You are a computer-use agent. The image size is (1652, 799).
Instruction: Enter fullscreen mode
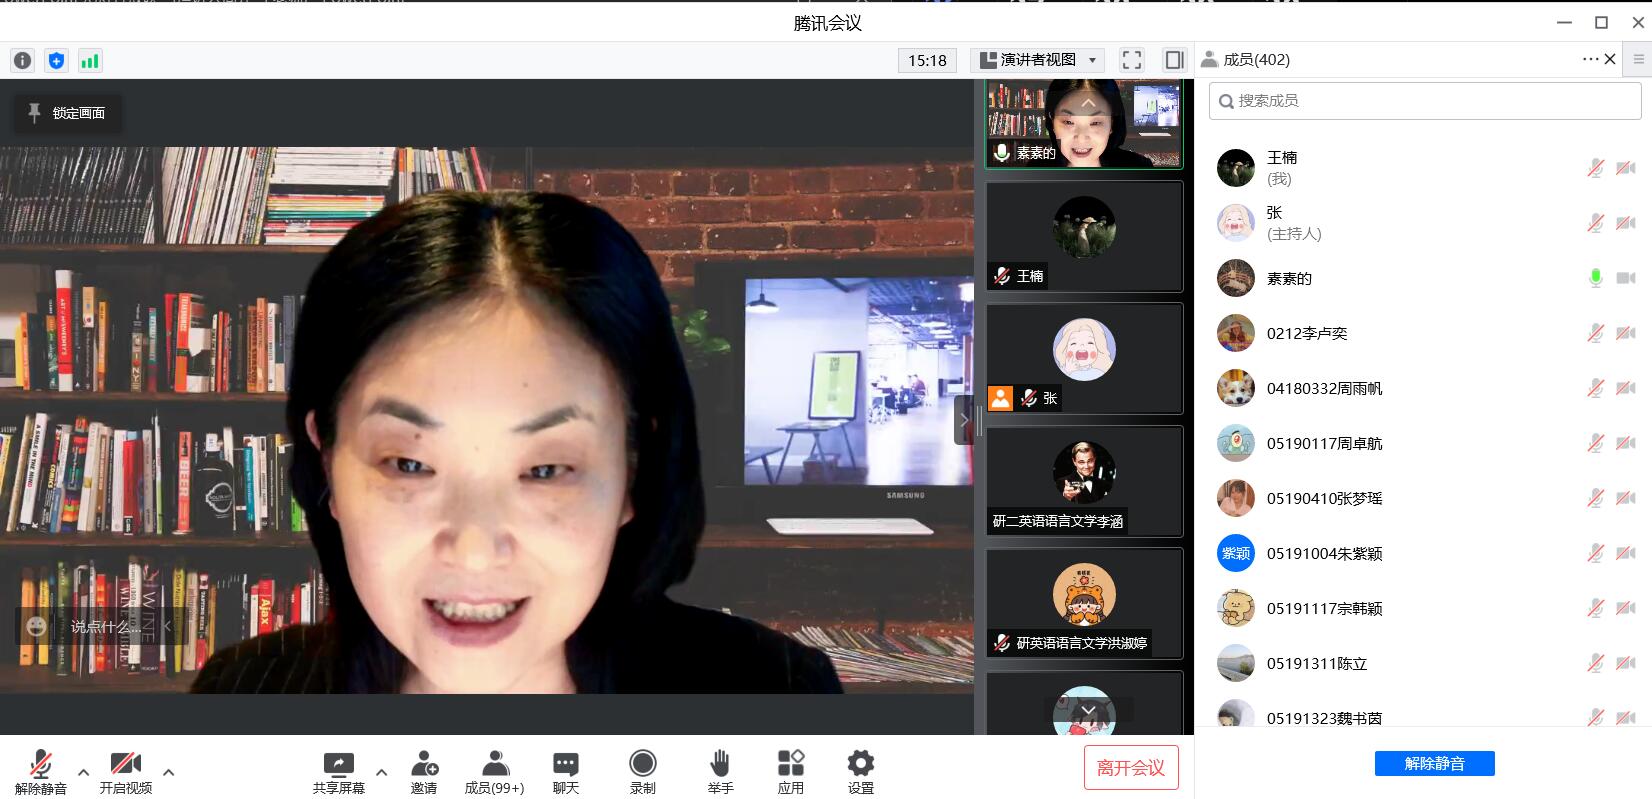click(x=1131, y=60)
